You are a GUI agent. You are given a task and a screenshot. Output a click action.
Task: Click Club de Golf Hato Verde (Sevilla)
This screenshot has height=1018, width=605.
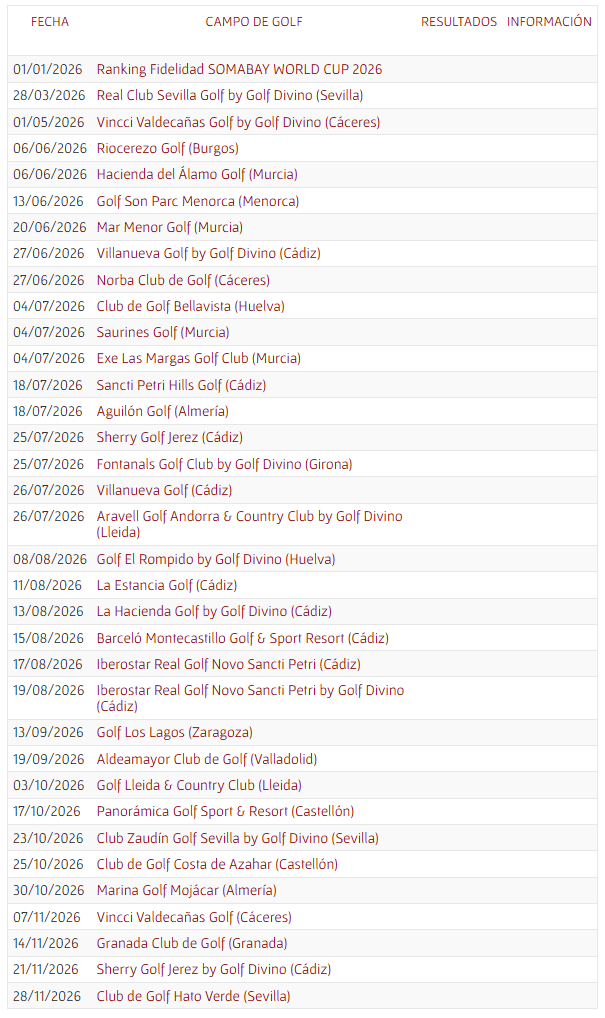(x=193, y=996)
